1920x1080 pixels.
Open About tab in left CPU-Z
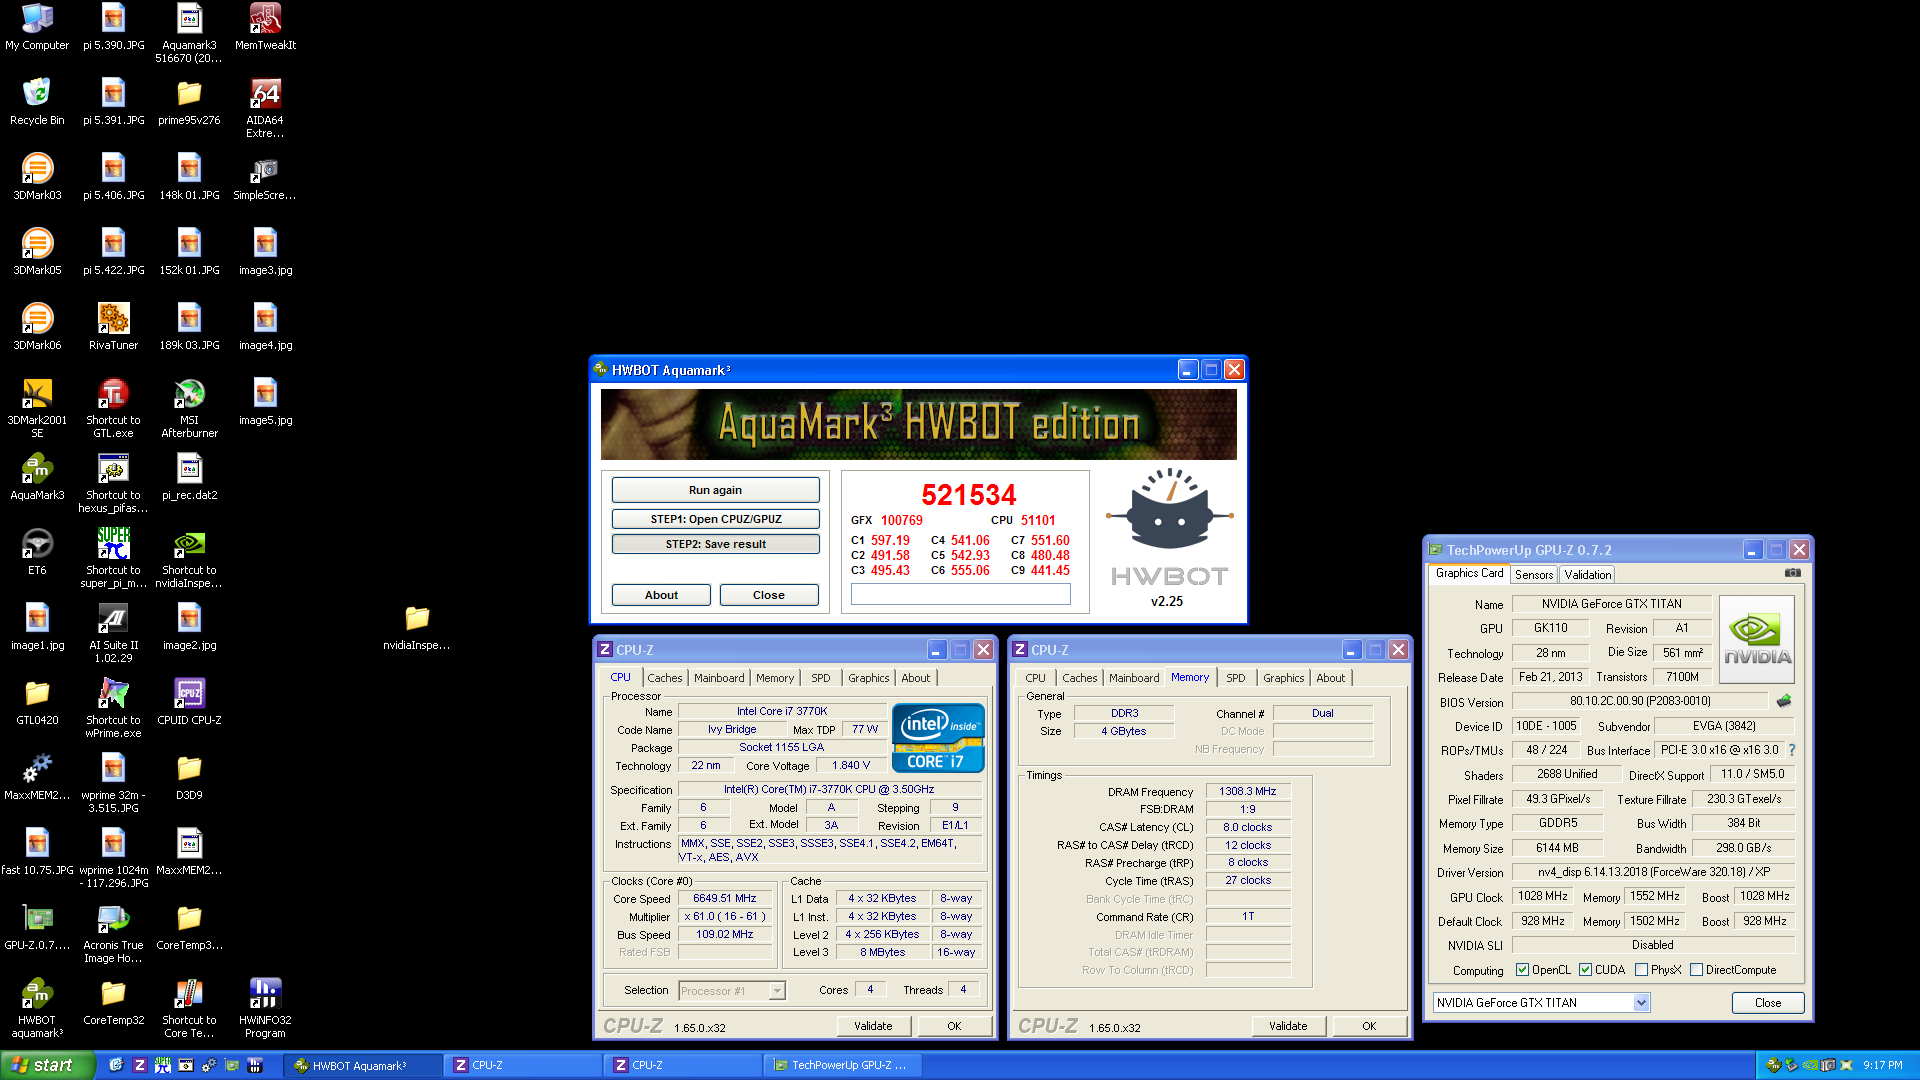[915, 678]
